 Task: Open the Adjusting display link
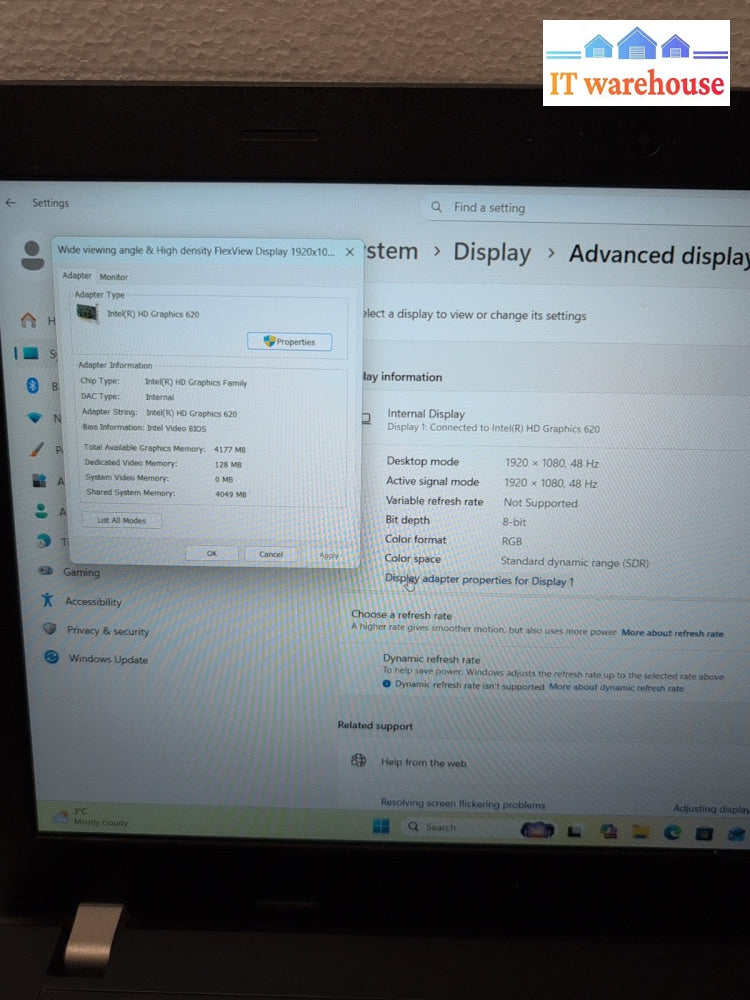click(710, 809)
